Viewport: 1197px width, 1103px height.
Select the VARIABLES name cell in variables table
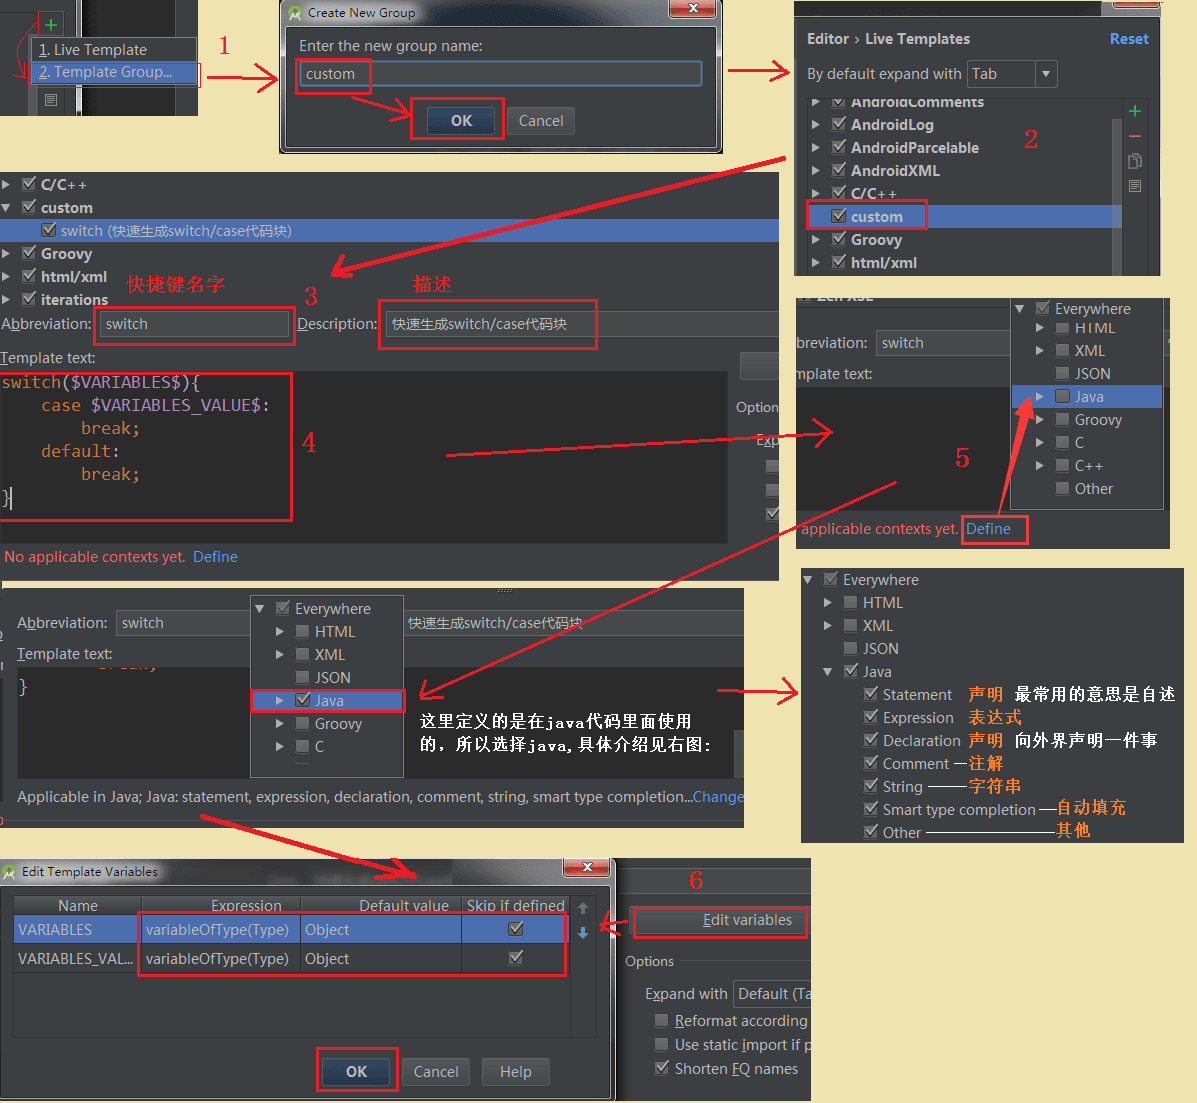(x=76, y=930)
